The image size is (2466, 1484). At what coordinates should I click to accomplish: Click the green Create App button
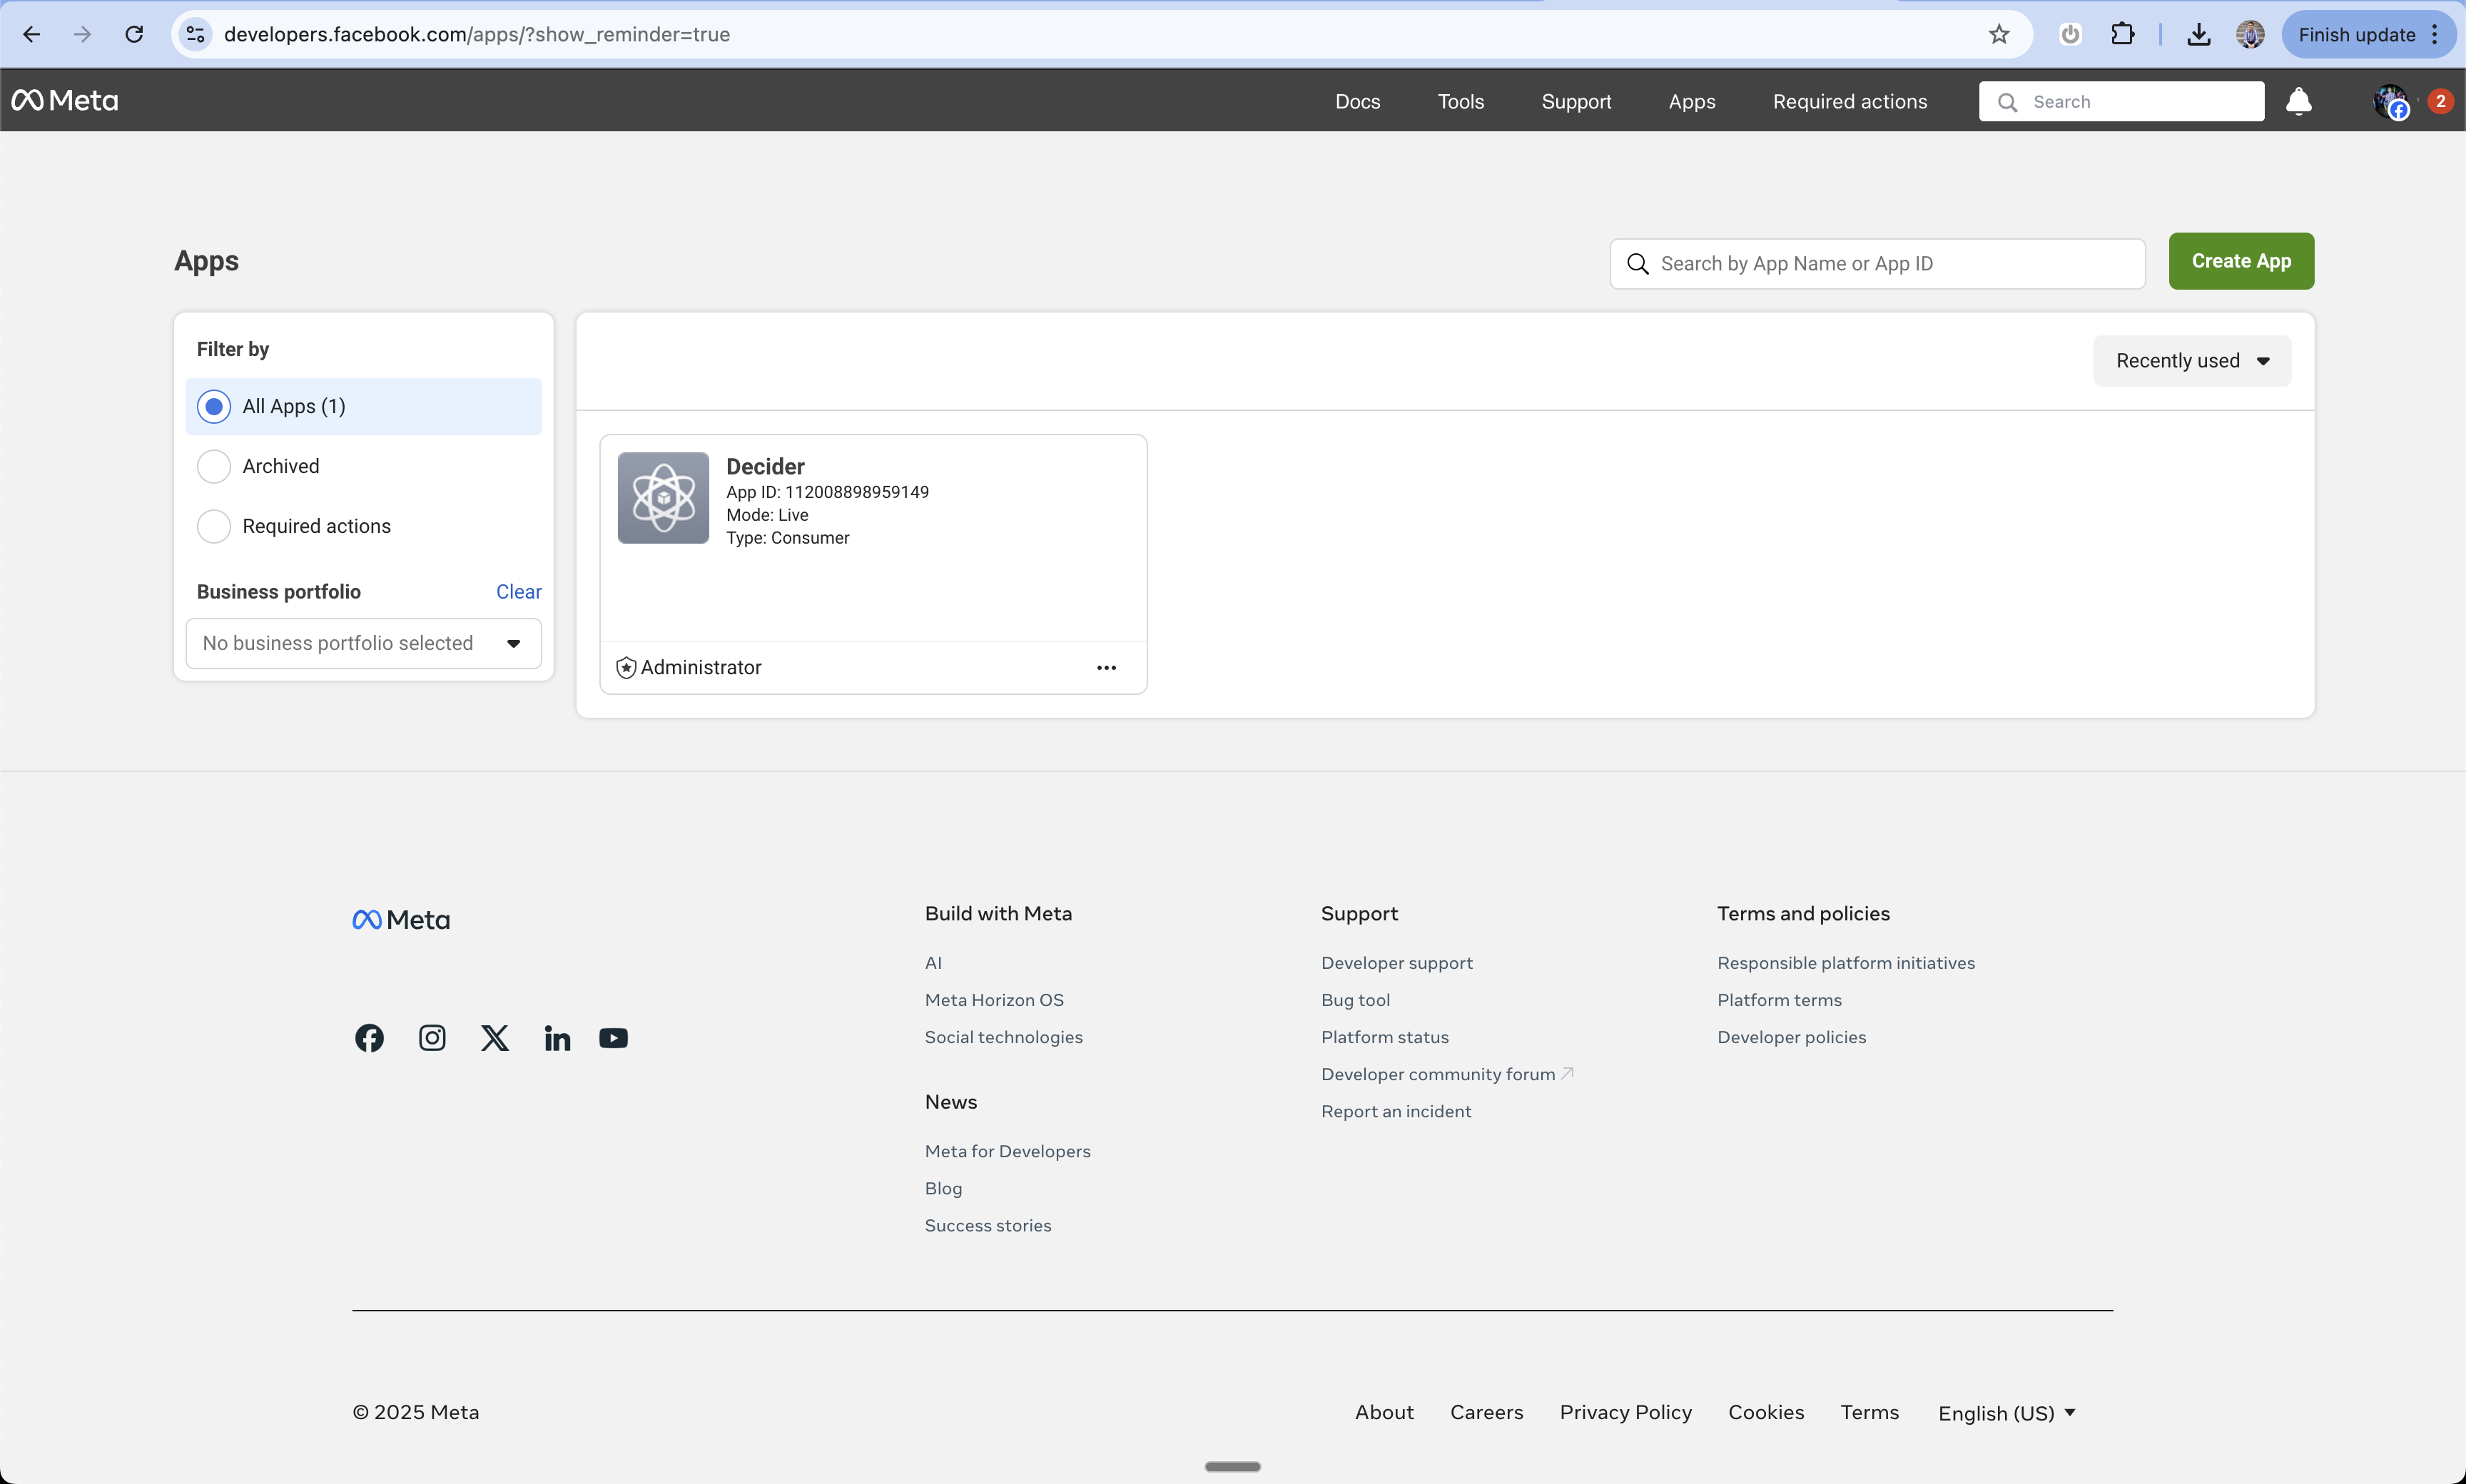coord(2240,261)
